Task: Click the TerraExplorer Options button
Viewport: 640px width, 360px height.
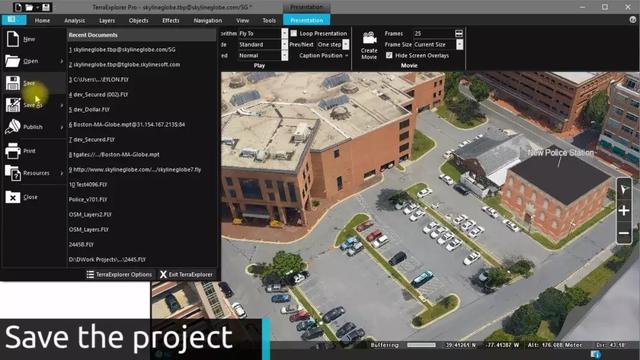Action: coord(119,274)
